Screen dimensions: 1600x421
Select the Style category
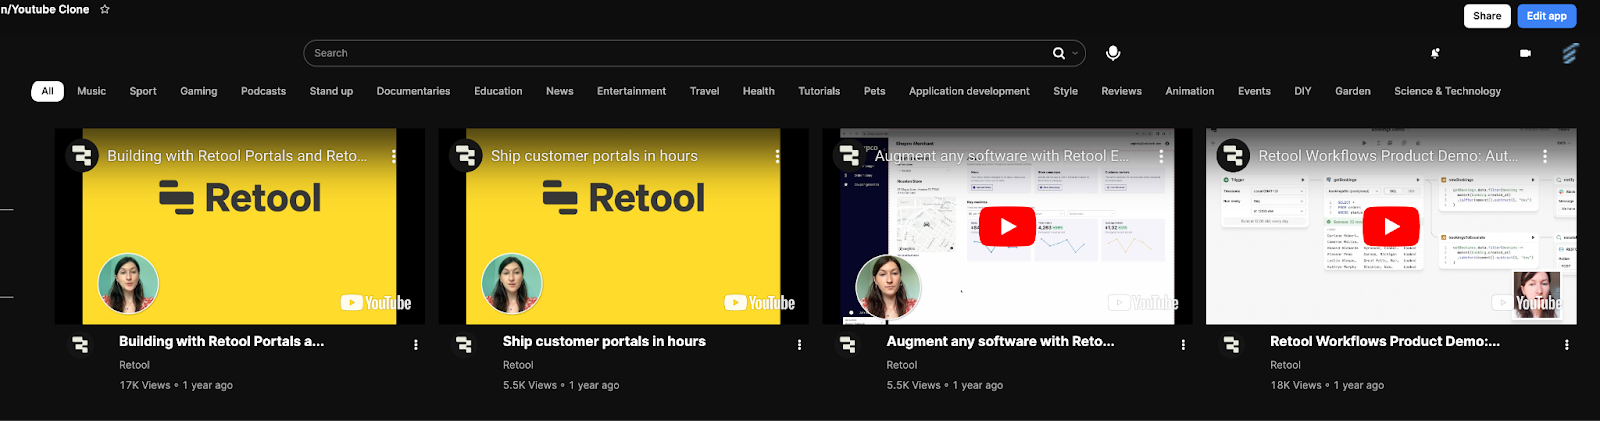[1065, 91]
